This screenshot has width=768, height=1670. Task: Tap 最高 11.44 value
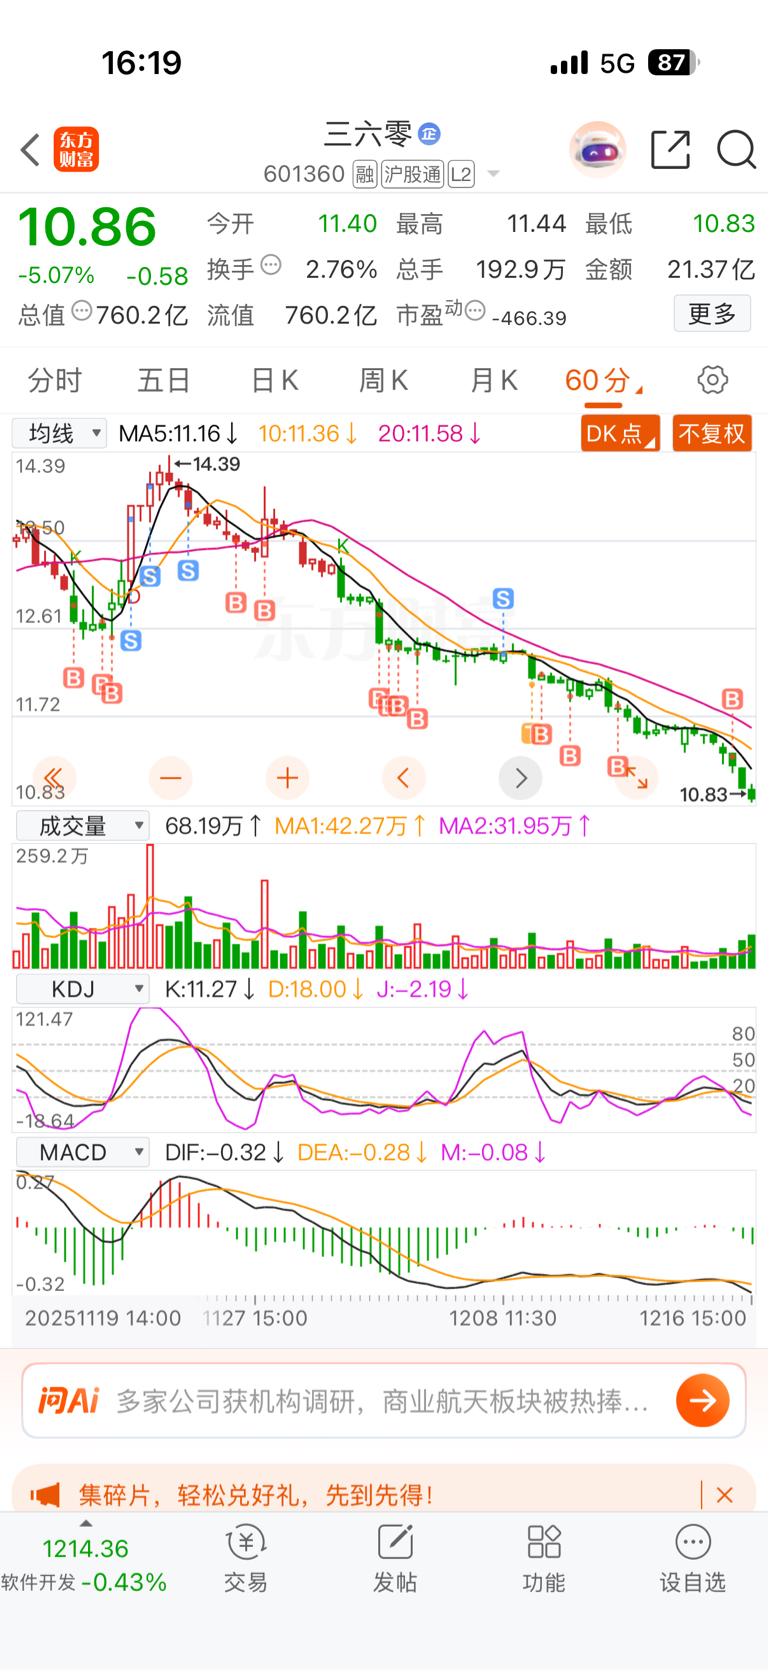click(536, 223)
